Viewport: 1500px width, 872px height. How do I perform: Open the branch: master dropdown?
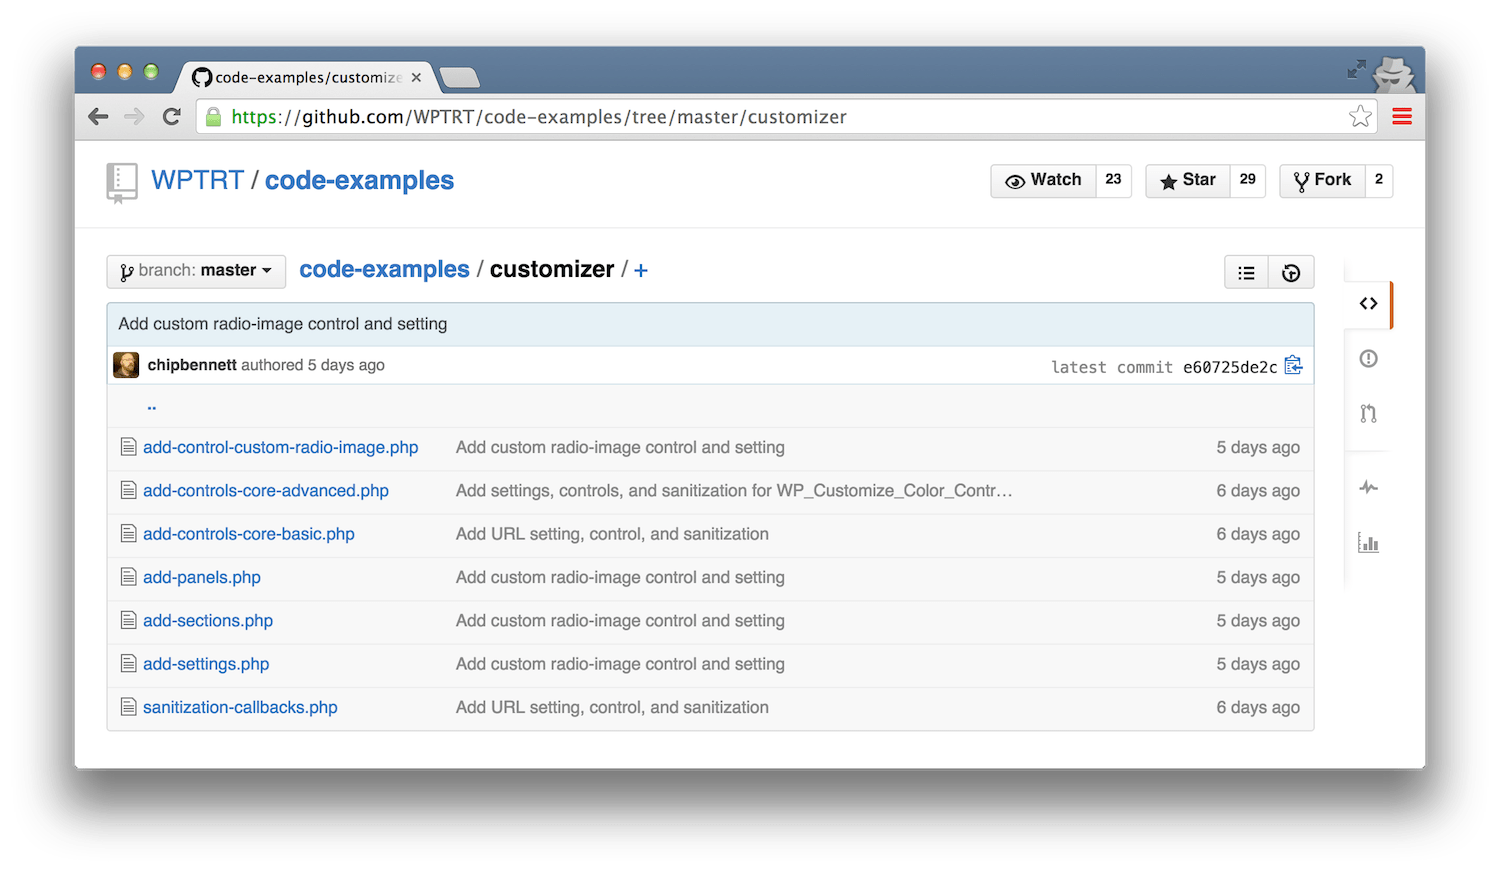pyautogui.click(x=196, y=271)
